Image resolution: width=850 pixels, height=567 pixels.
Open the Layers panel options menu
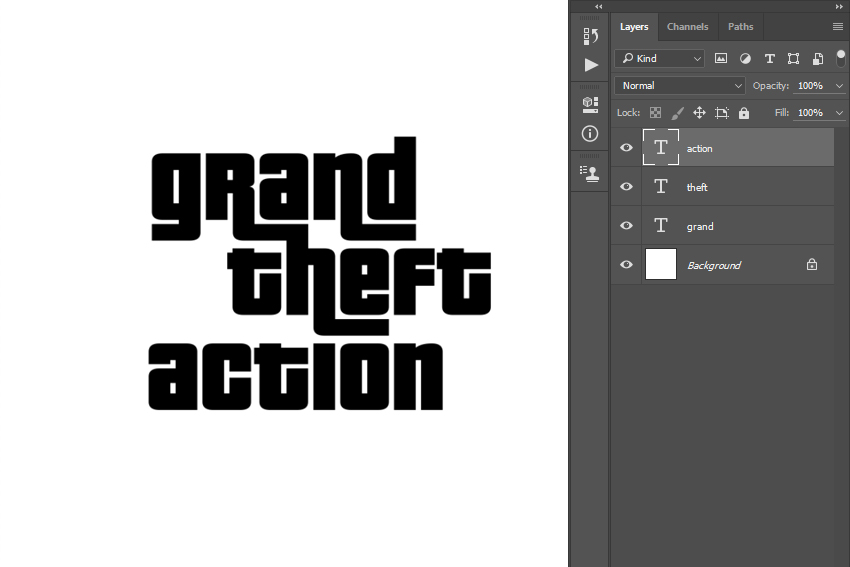pyautogui.click(x=838, y=27)
